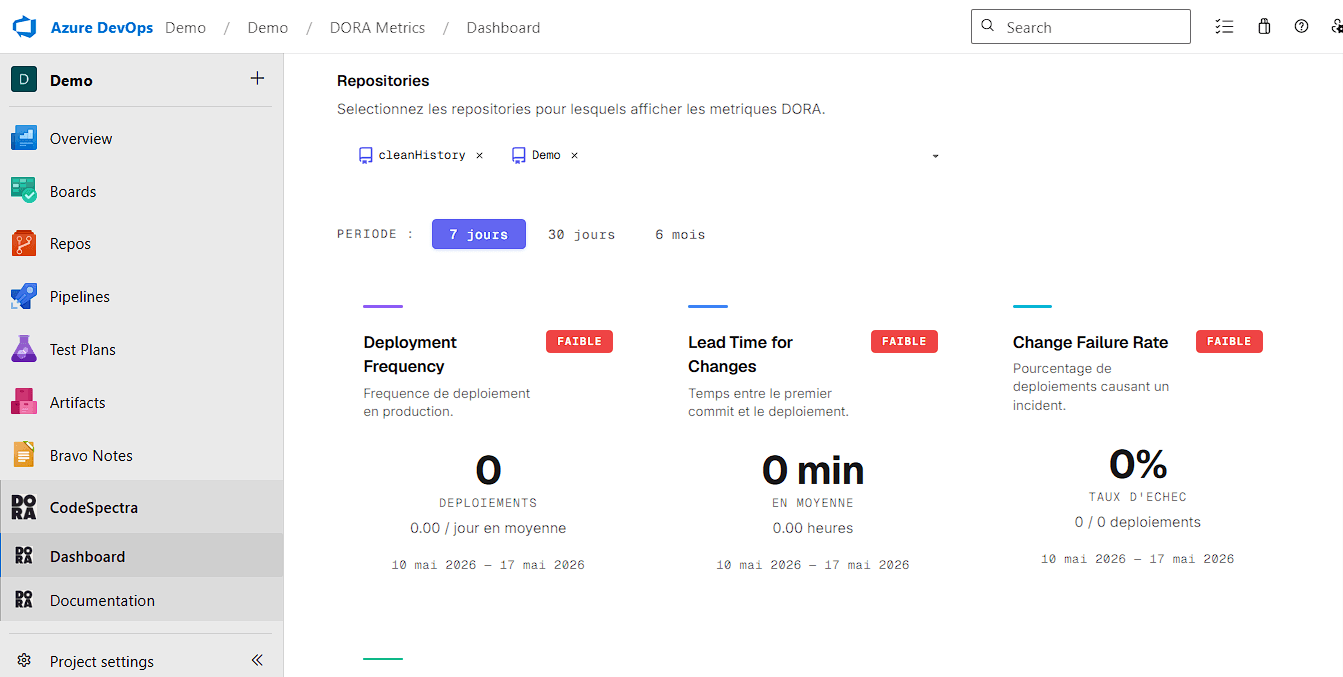Click '0 / 0 deploiements' text
Viewport: 1343px width, 677px height.
pos(1138,522)
